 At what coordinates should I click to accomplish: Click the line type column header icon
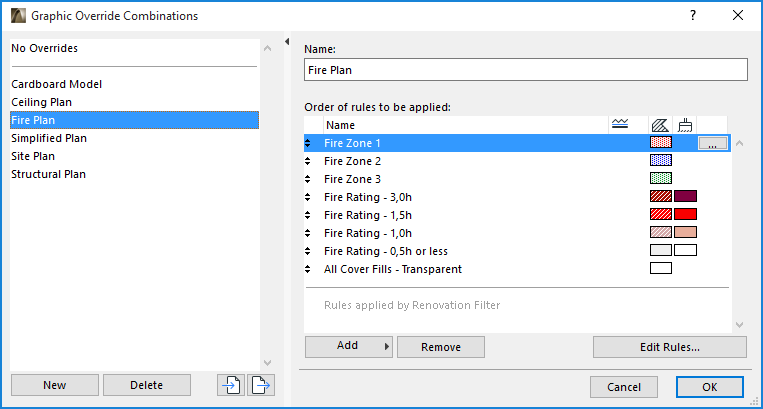[620, 125]
